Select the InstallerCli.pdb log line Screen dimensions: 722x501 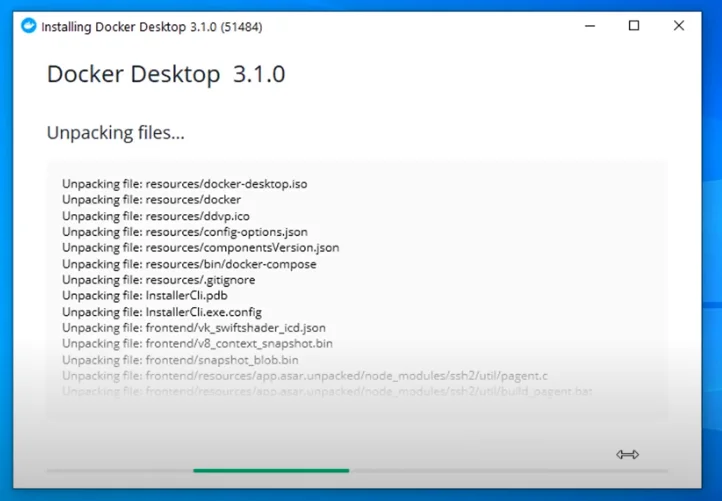pyautogui.click(x=145, y=295)
